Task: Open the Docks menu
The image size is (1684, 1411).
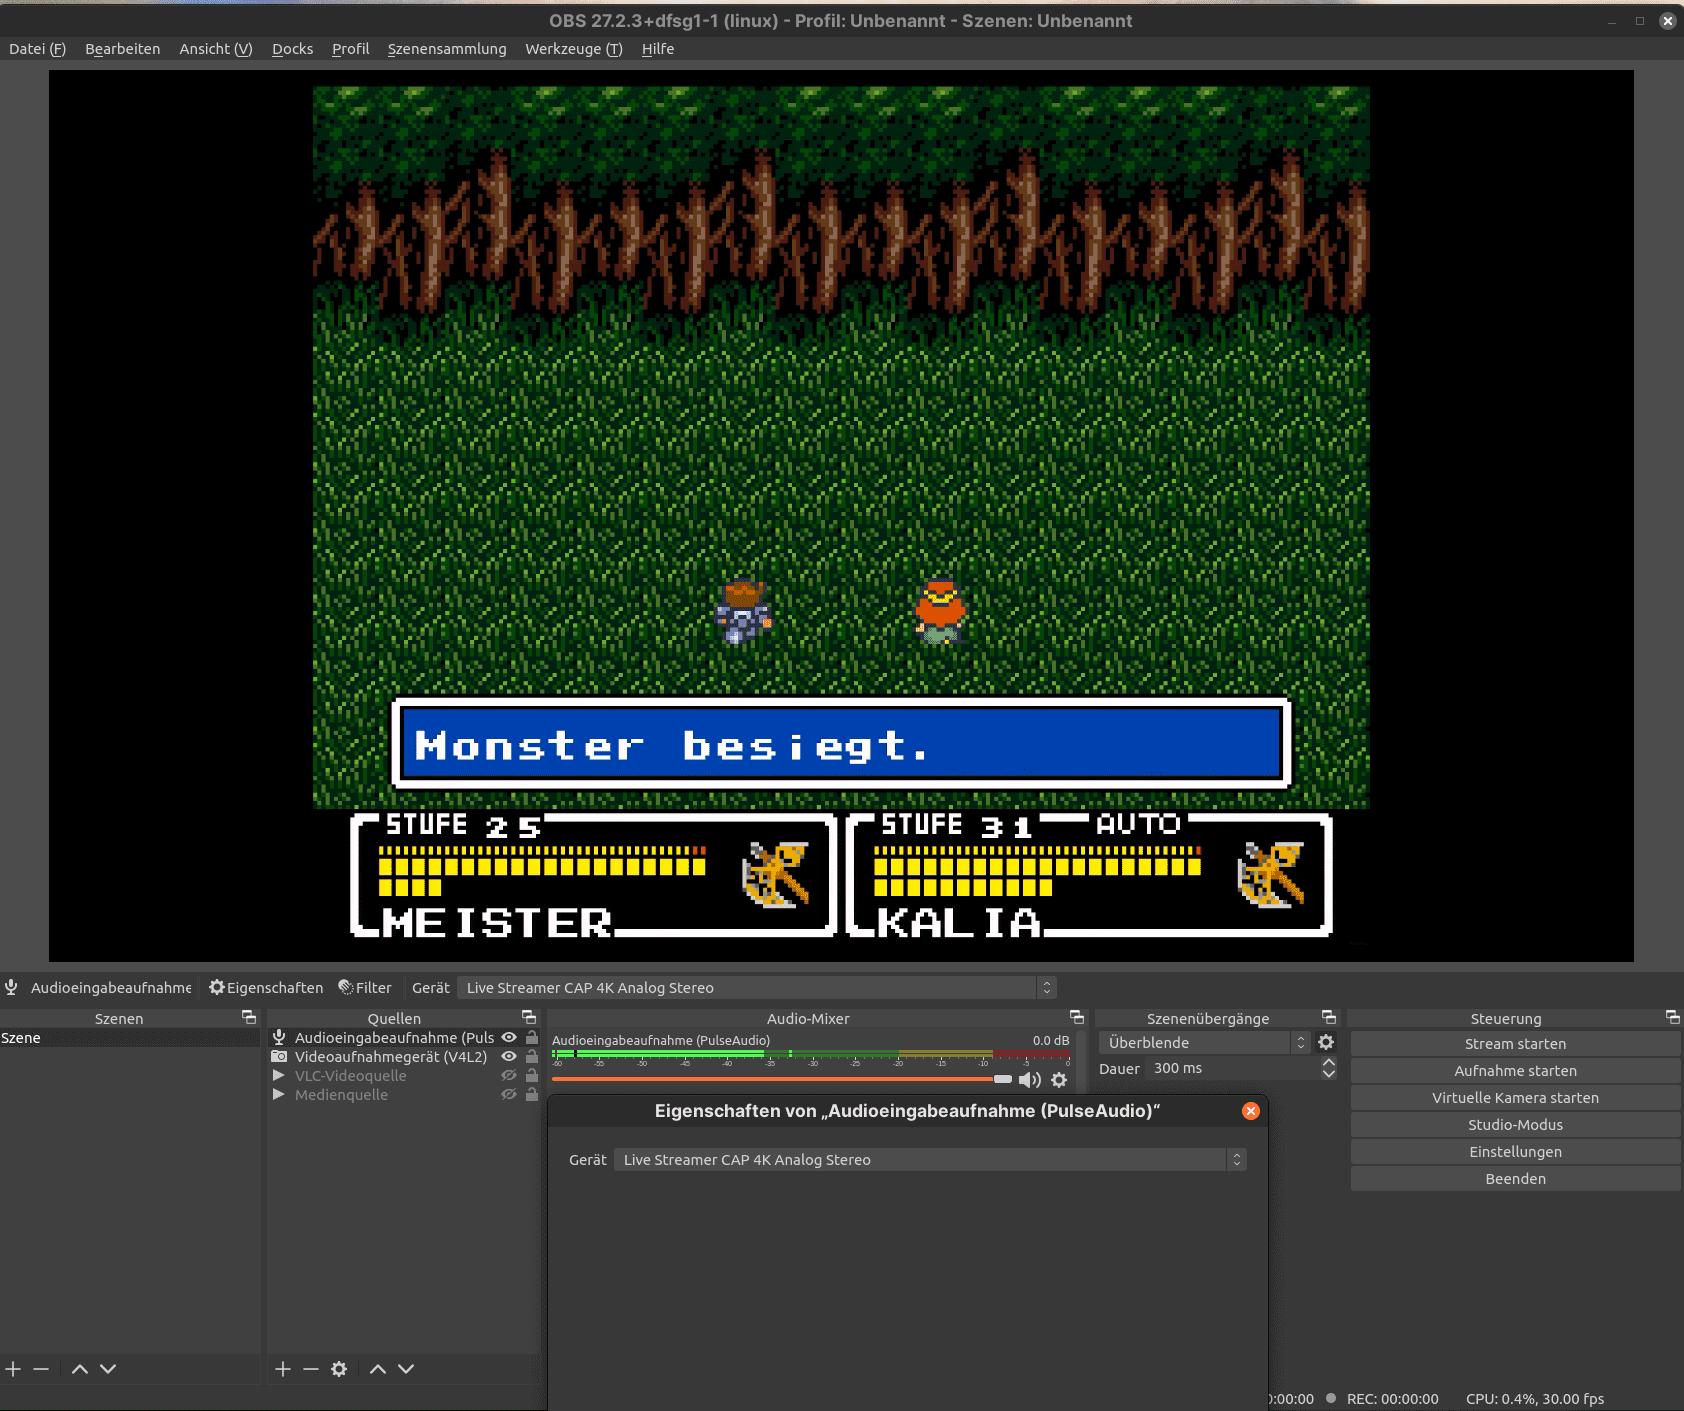Action: point(292,49)
